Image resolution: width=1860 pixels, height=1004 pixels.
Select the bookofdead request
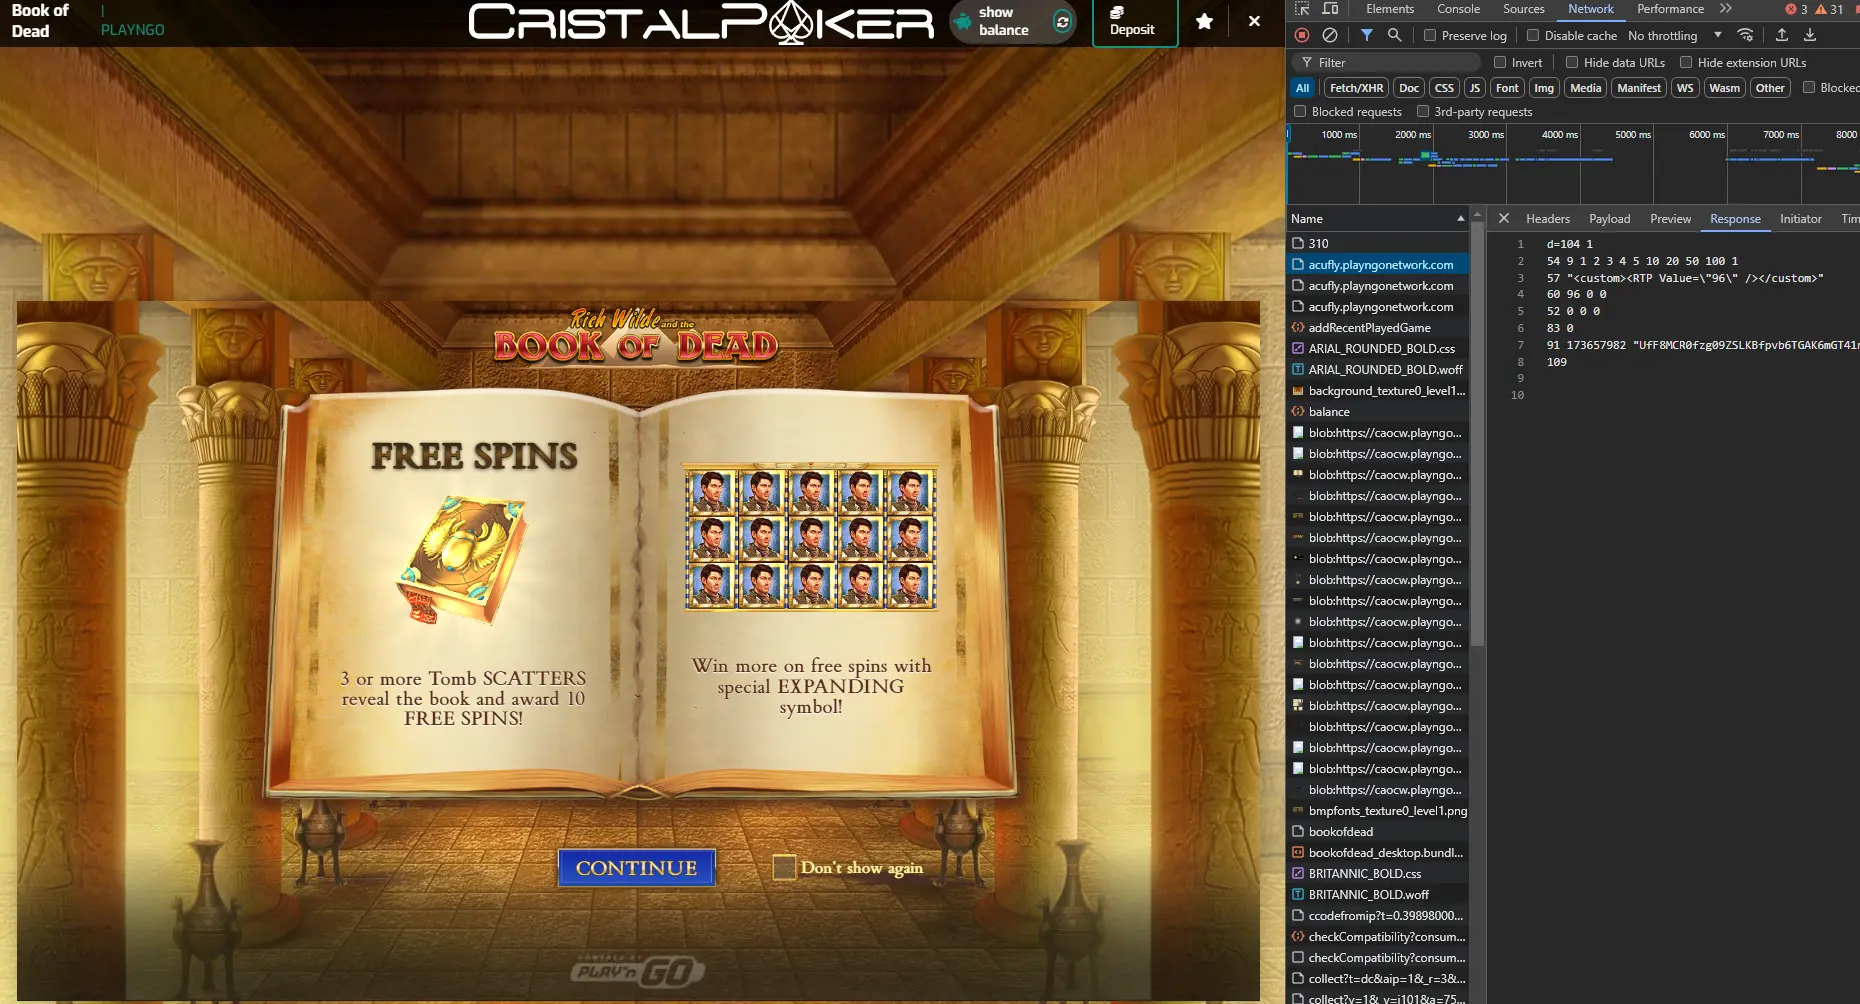(1378, 831)
